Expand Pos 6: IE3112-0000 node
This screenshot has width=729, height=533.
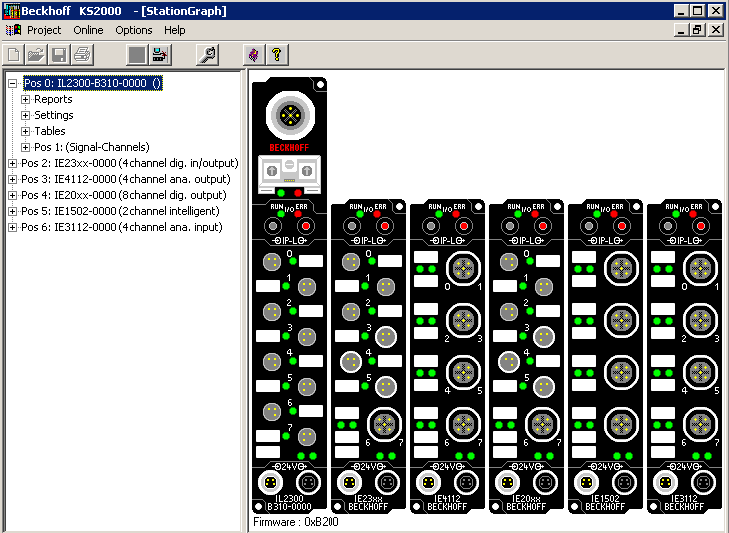13,227
